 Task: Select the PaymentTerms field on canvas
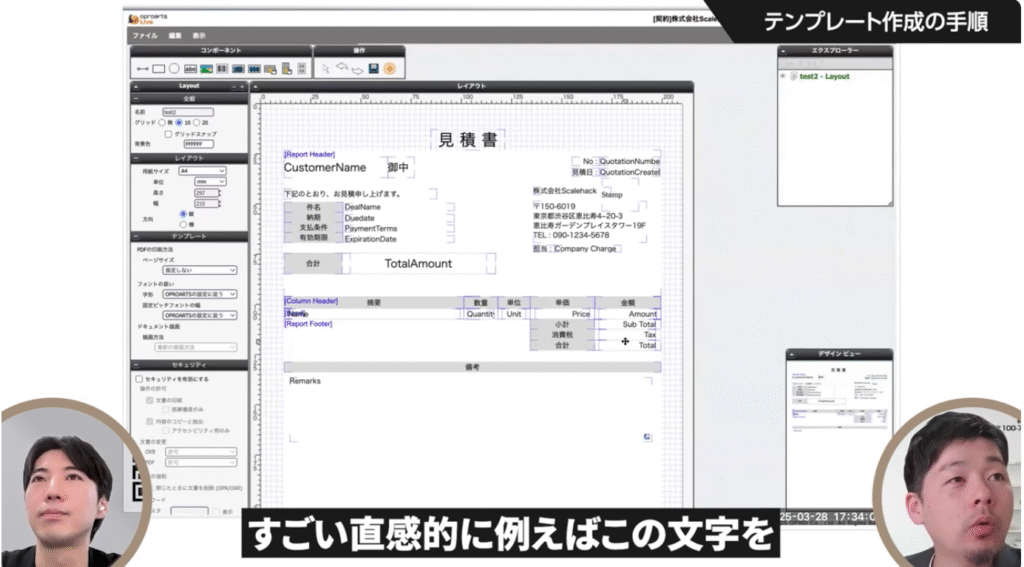(x=371, y=229)
